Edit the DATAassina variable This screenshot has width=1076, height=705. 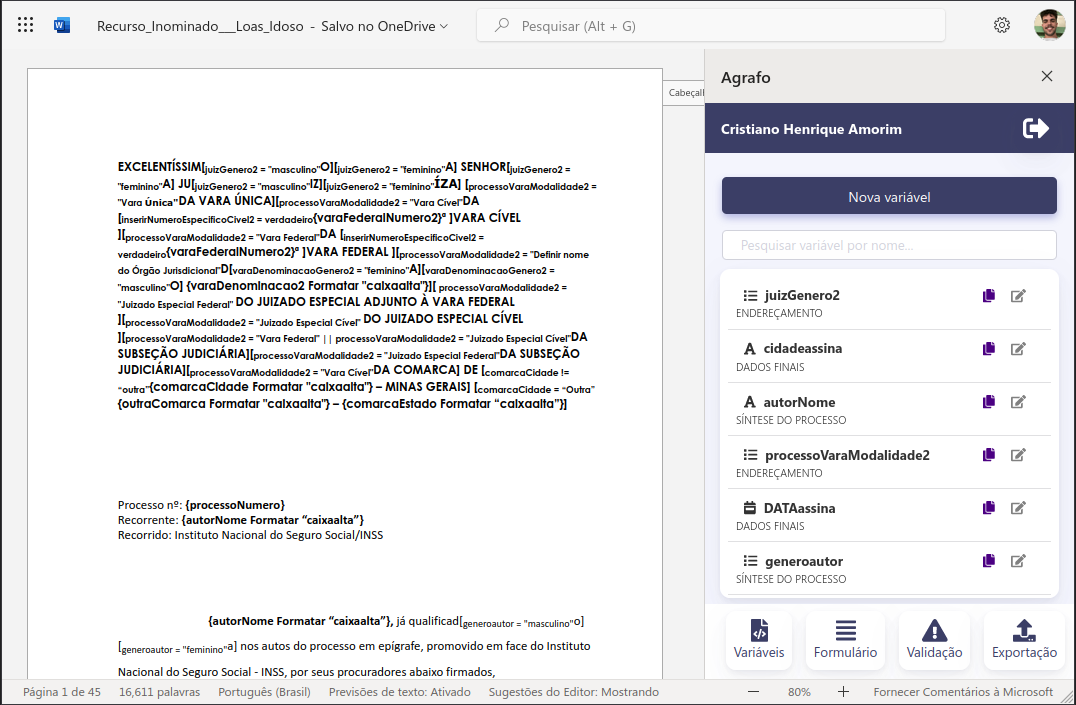point(1018,508)
